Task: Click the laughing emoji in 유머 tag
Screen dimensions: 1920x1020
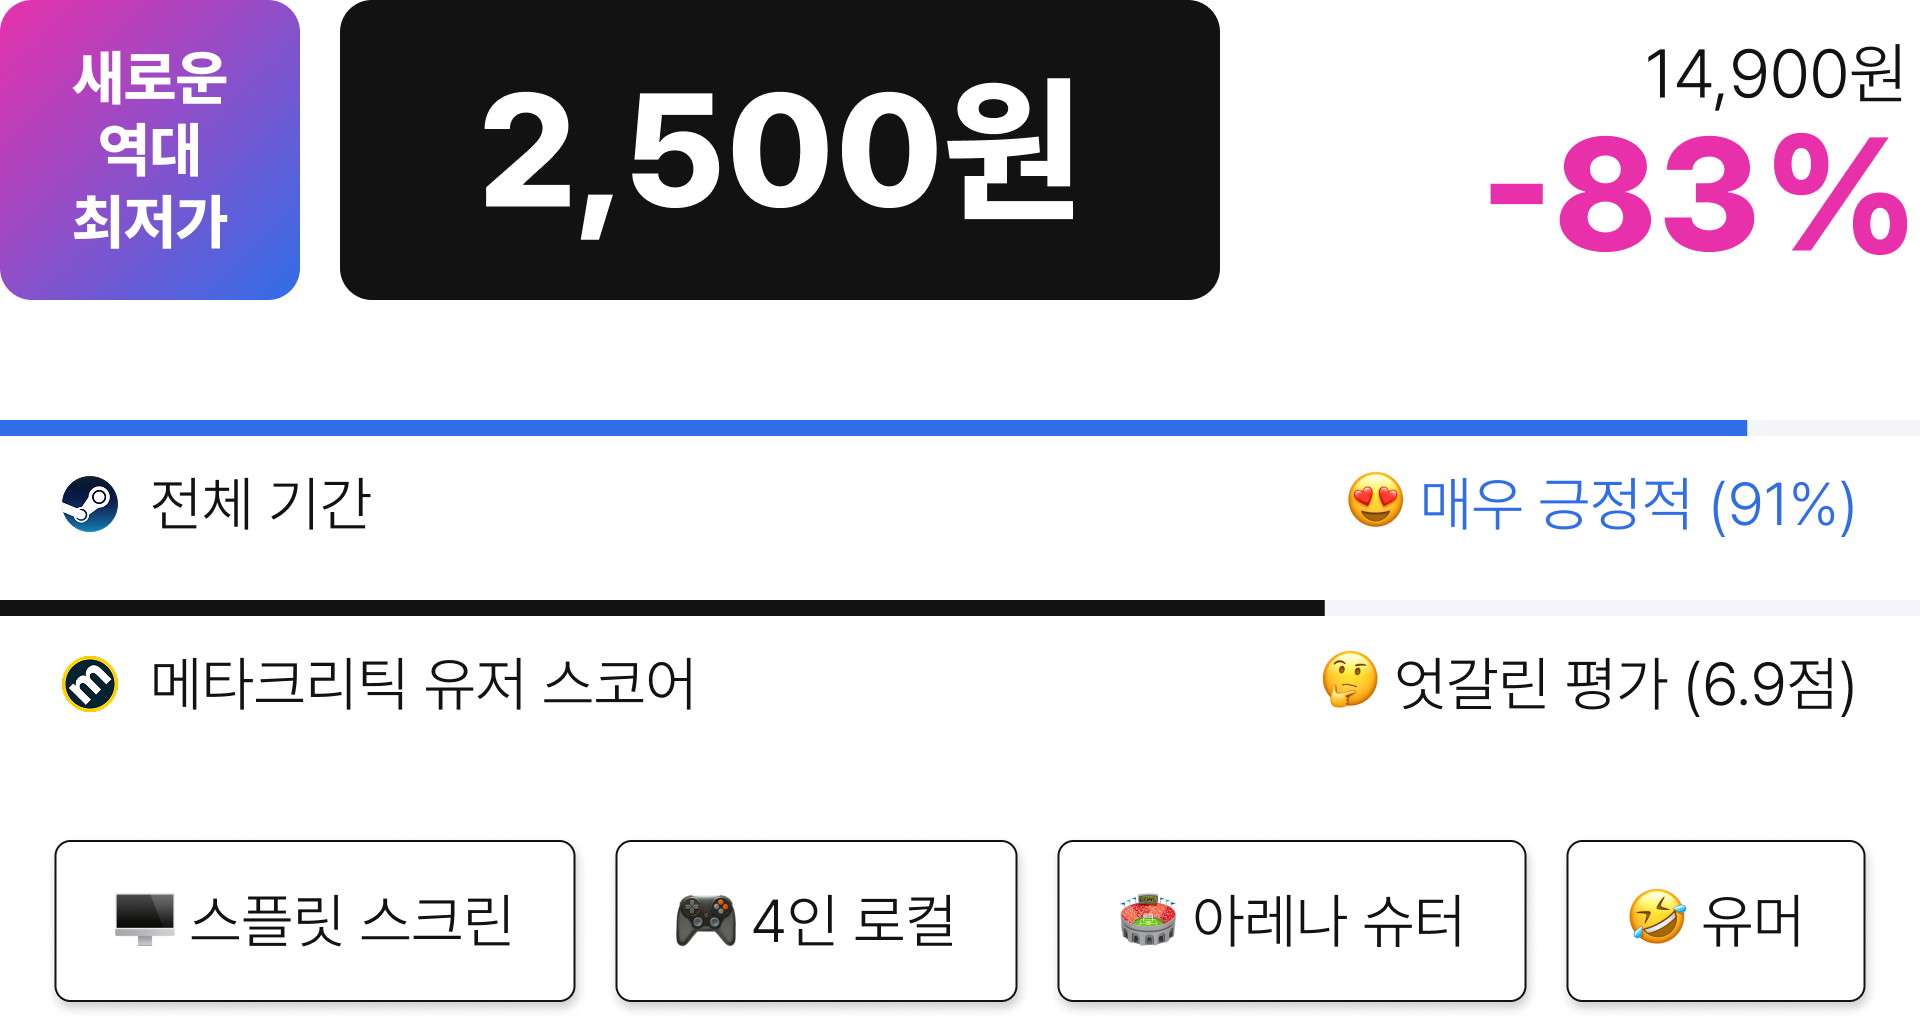Action: [1657, 916]
